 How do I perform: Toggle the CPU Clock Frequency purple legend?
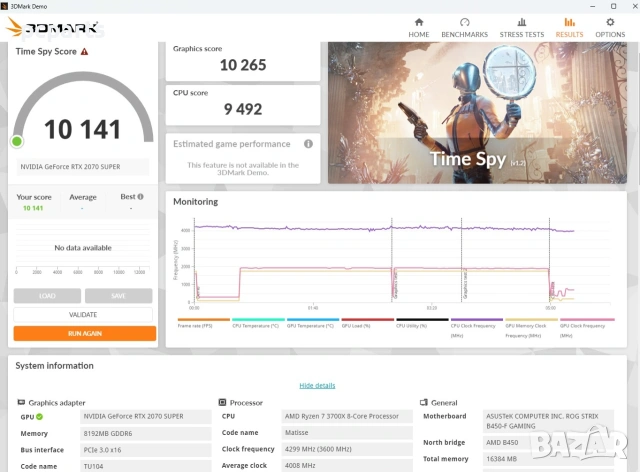[x=477, y=327]
